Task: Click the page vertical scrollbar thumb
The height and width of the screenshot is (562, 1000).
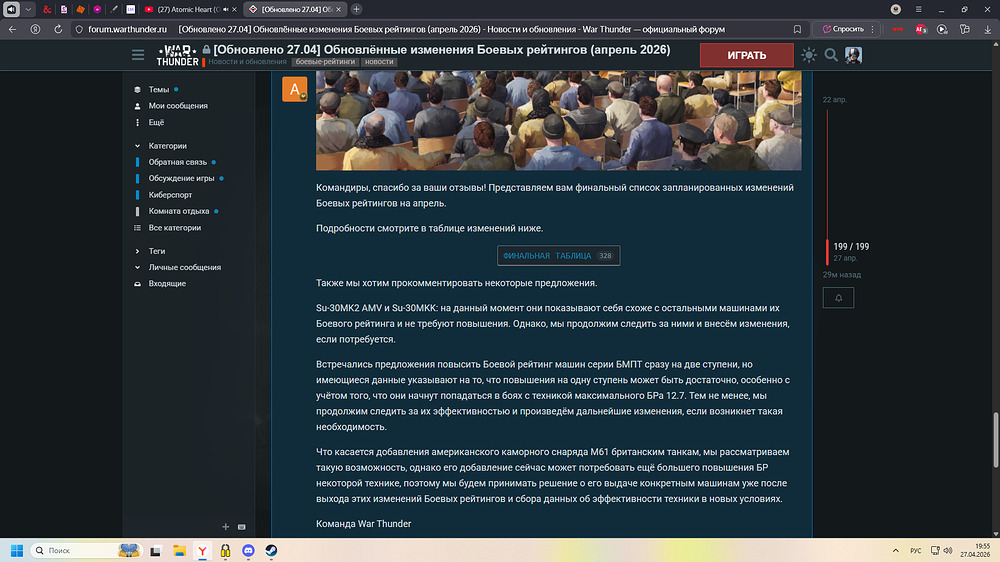Action: pos(996,440)
